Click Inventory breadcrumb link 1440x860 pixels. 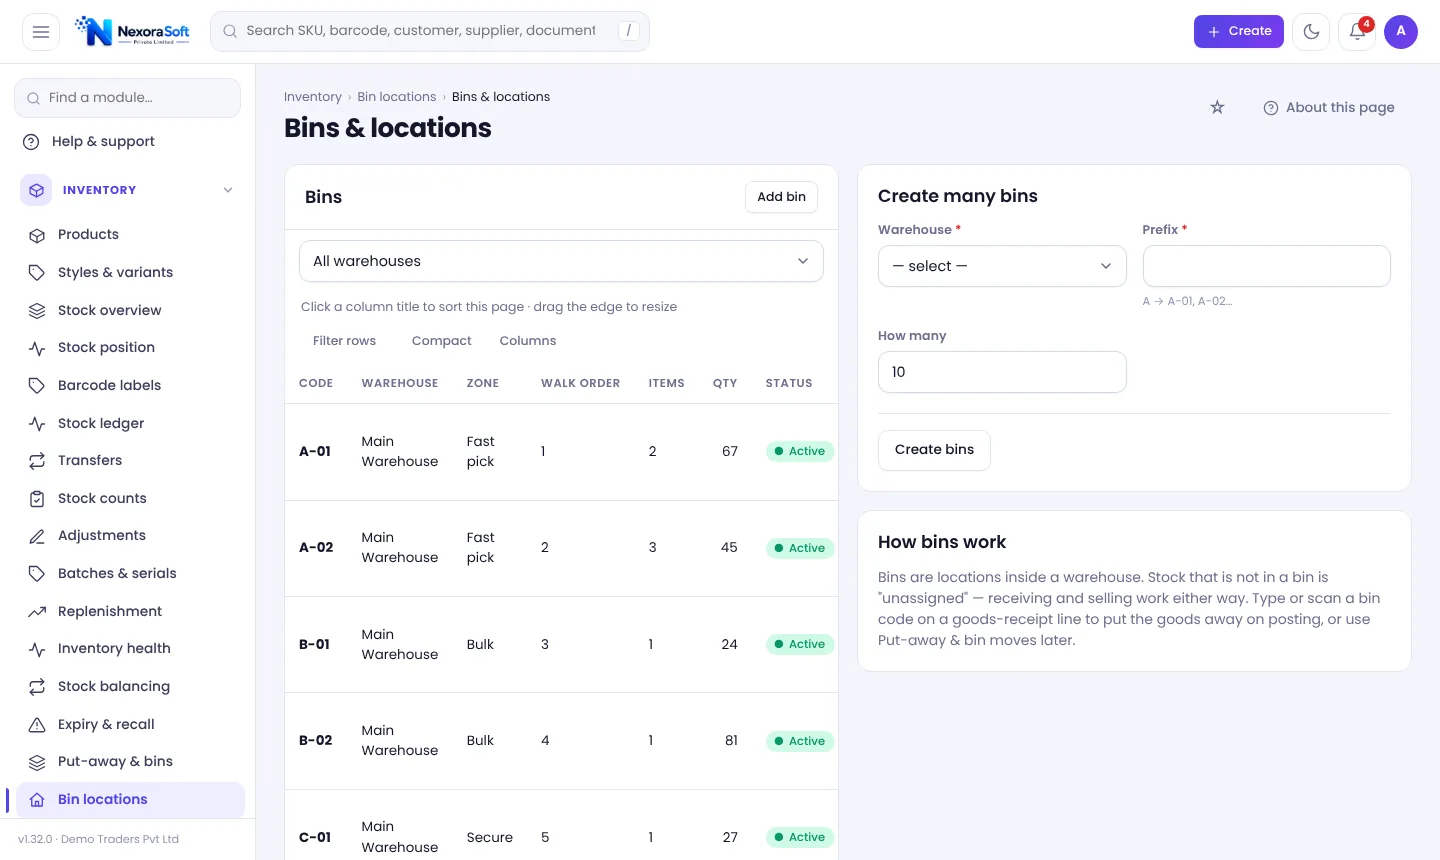(313, 97)
